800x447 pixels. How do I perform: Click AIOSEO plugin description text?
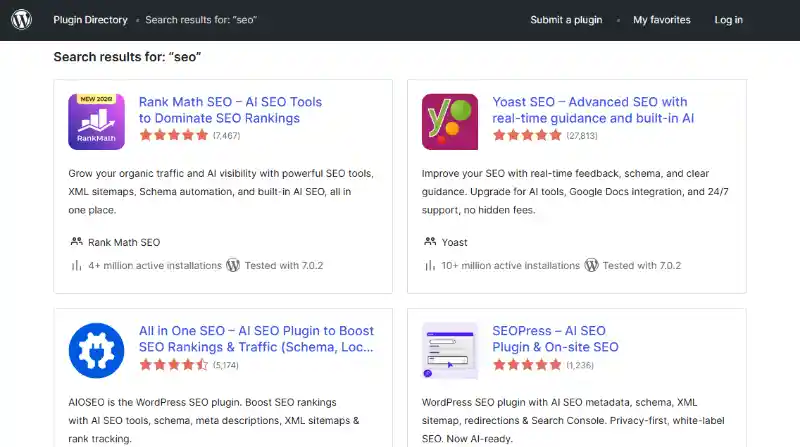click(214, 420)
